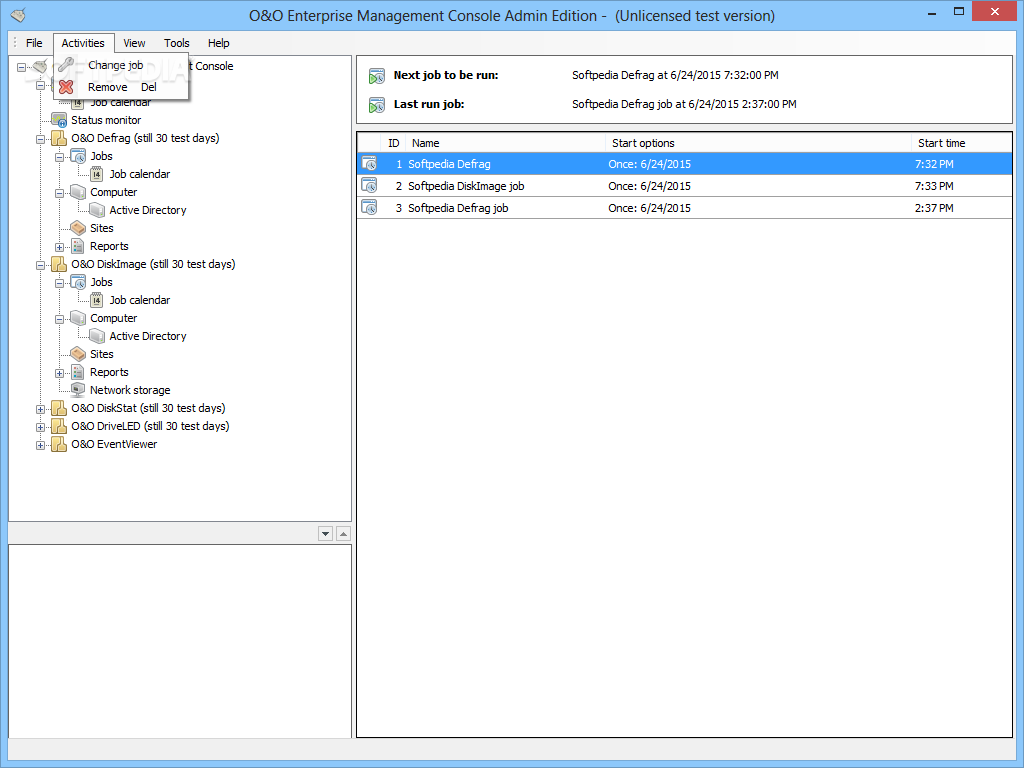Click Computer icon under O&O Defrag

pyautogui.click(x=78, y=192)
